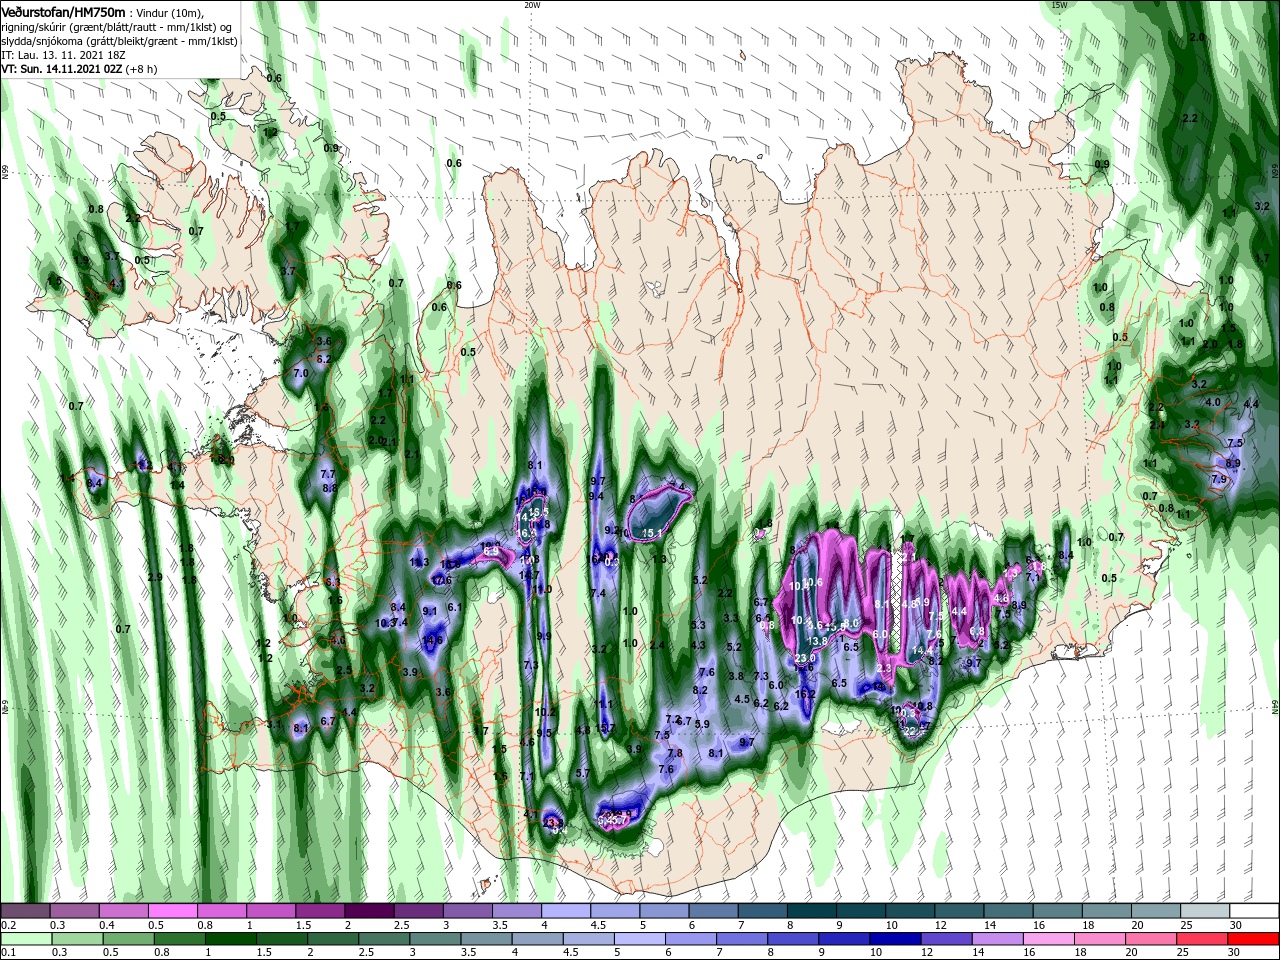1280x960 pixels.
Task: Click the 6.3 precipitation value
Action: click(x=333, y=581)
